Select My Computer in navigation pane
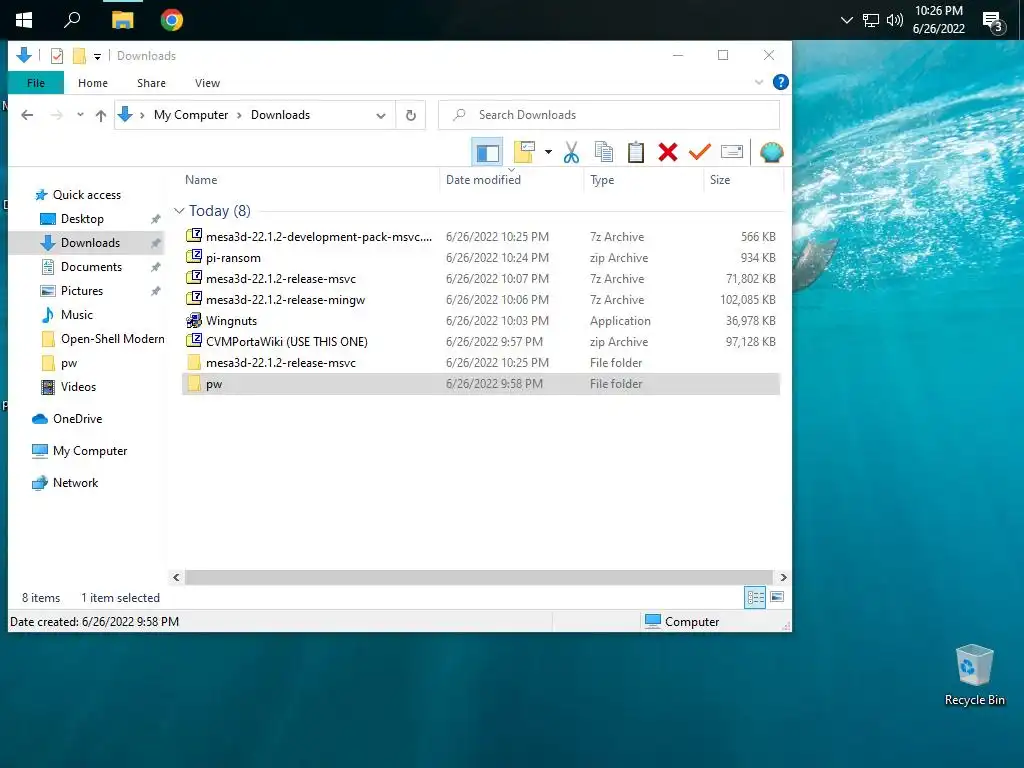 (x=89, y=451)
